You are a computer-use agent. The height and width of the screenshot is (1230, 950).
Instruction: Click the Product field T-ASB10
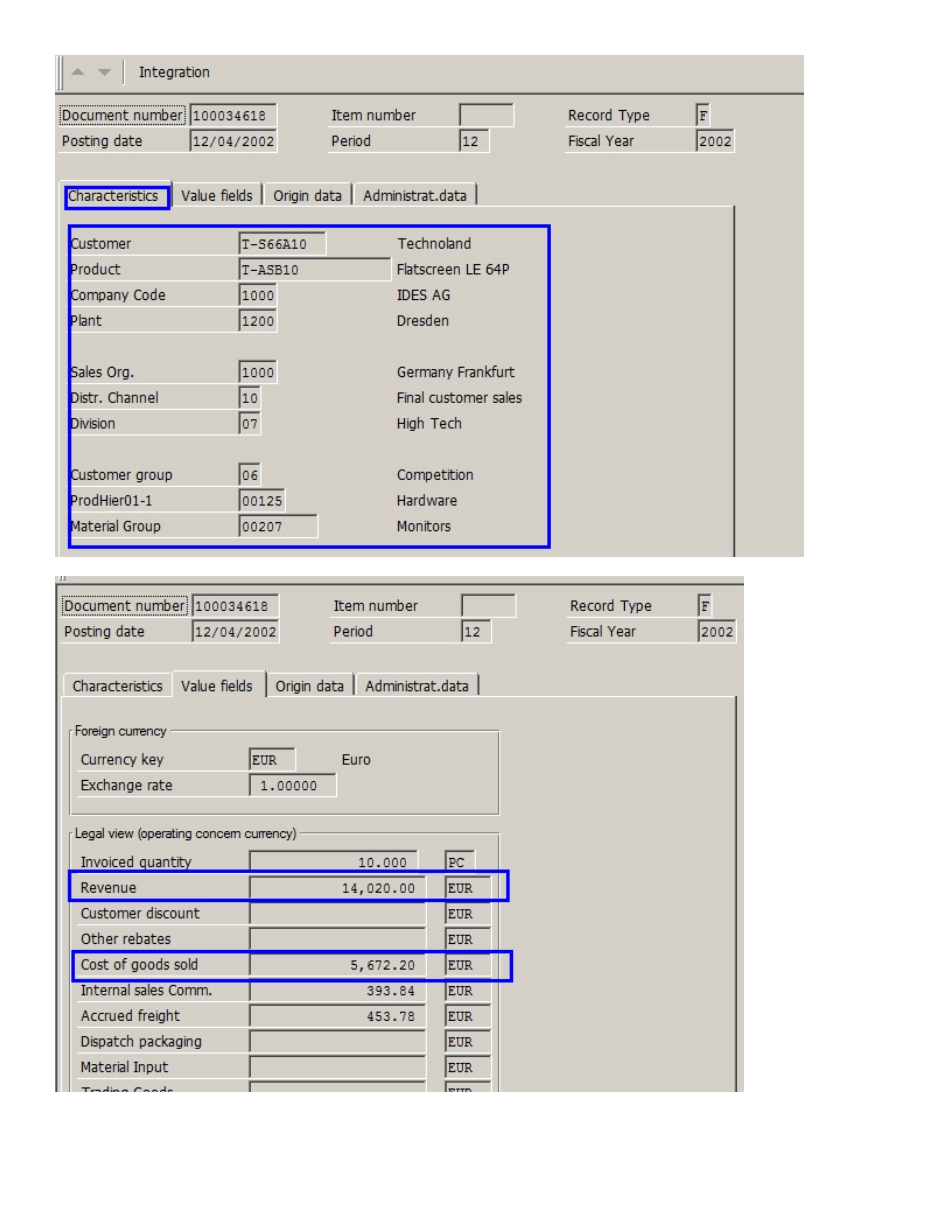point(315,270)
